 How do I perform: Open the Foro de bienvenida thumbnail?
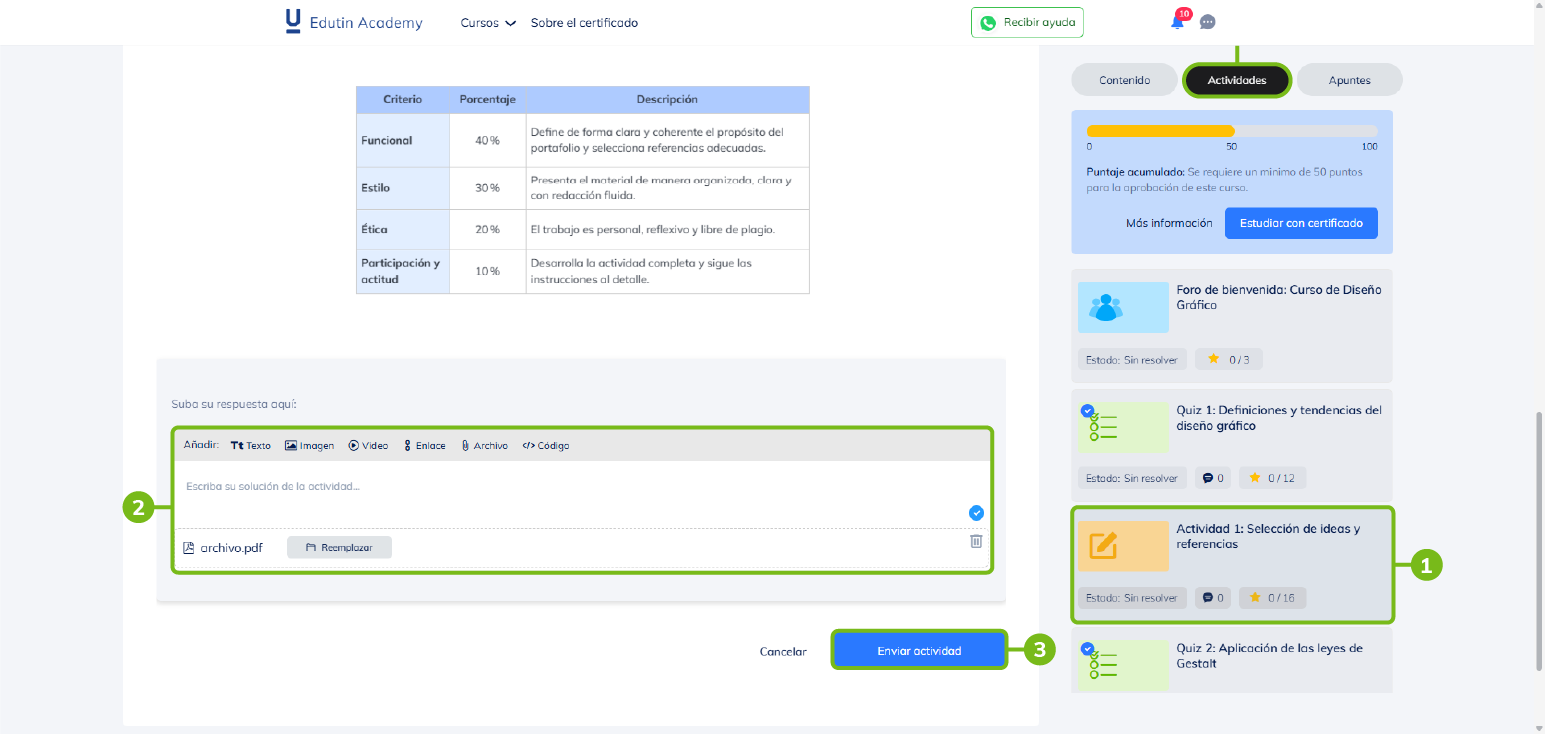pos(1123,307)
